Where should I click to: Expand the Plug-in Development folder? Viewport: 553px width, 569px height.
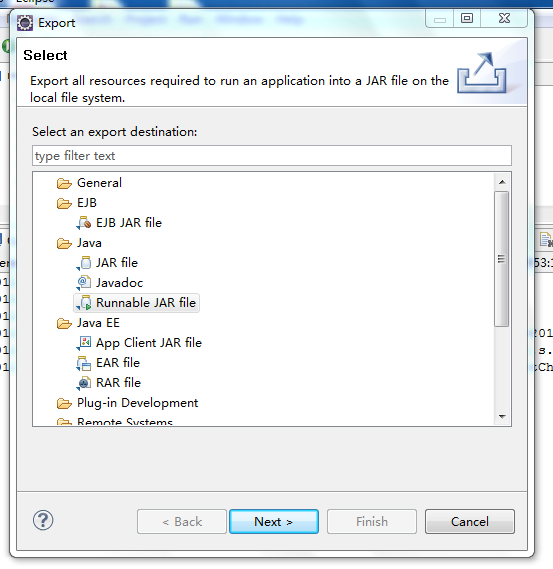click(x=64, y=403)
